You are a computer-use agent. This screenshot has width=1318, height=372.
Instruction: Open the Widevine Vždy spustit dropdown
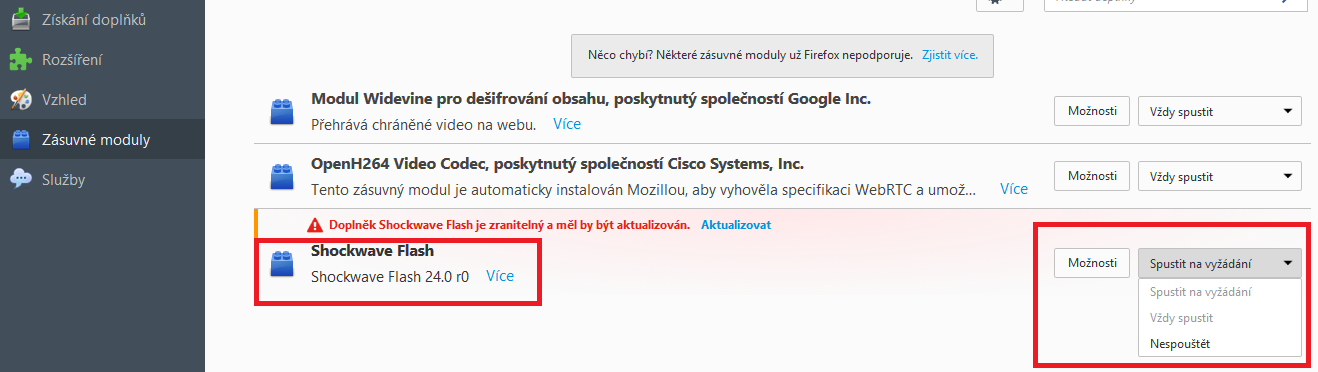(x=1219, y=111)
